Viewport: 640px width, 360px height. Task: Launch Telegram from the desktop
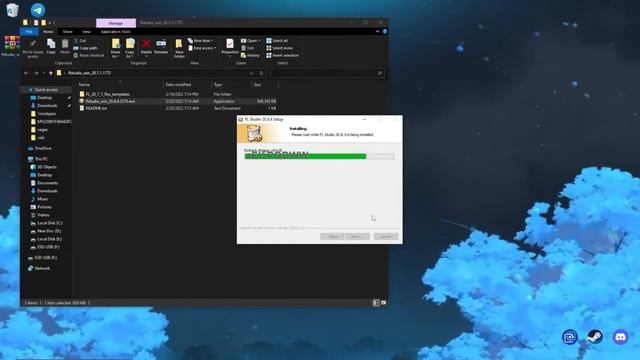38,10
